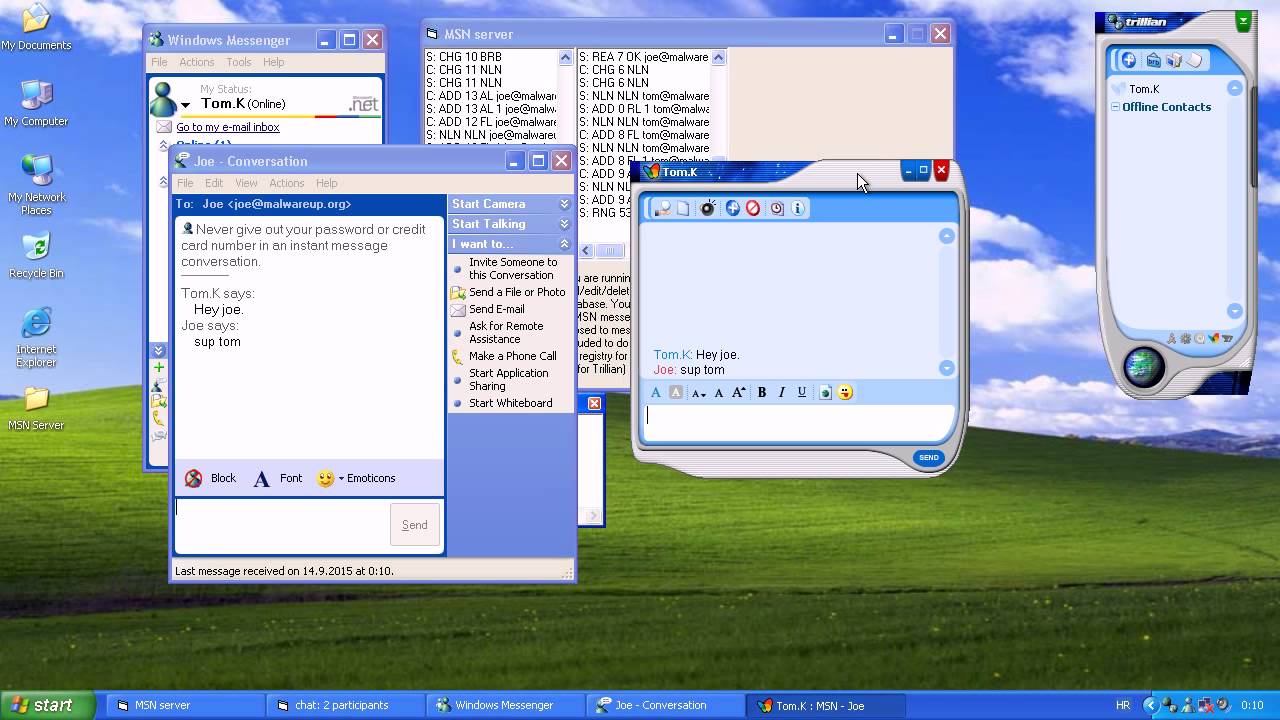Viewport: 1280px width, 720px height.
Task: Decrease the font size in Trillian chat
Action: click(698, 393)
